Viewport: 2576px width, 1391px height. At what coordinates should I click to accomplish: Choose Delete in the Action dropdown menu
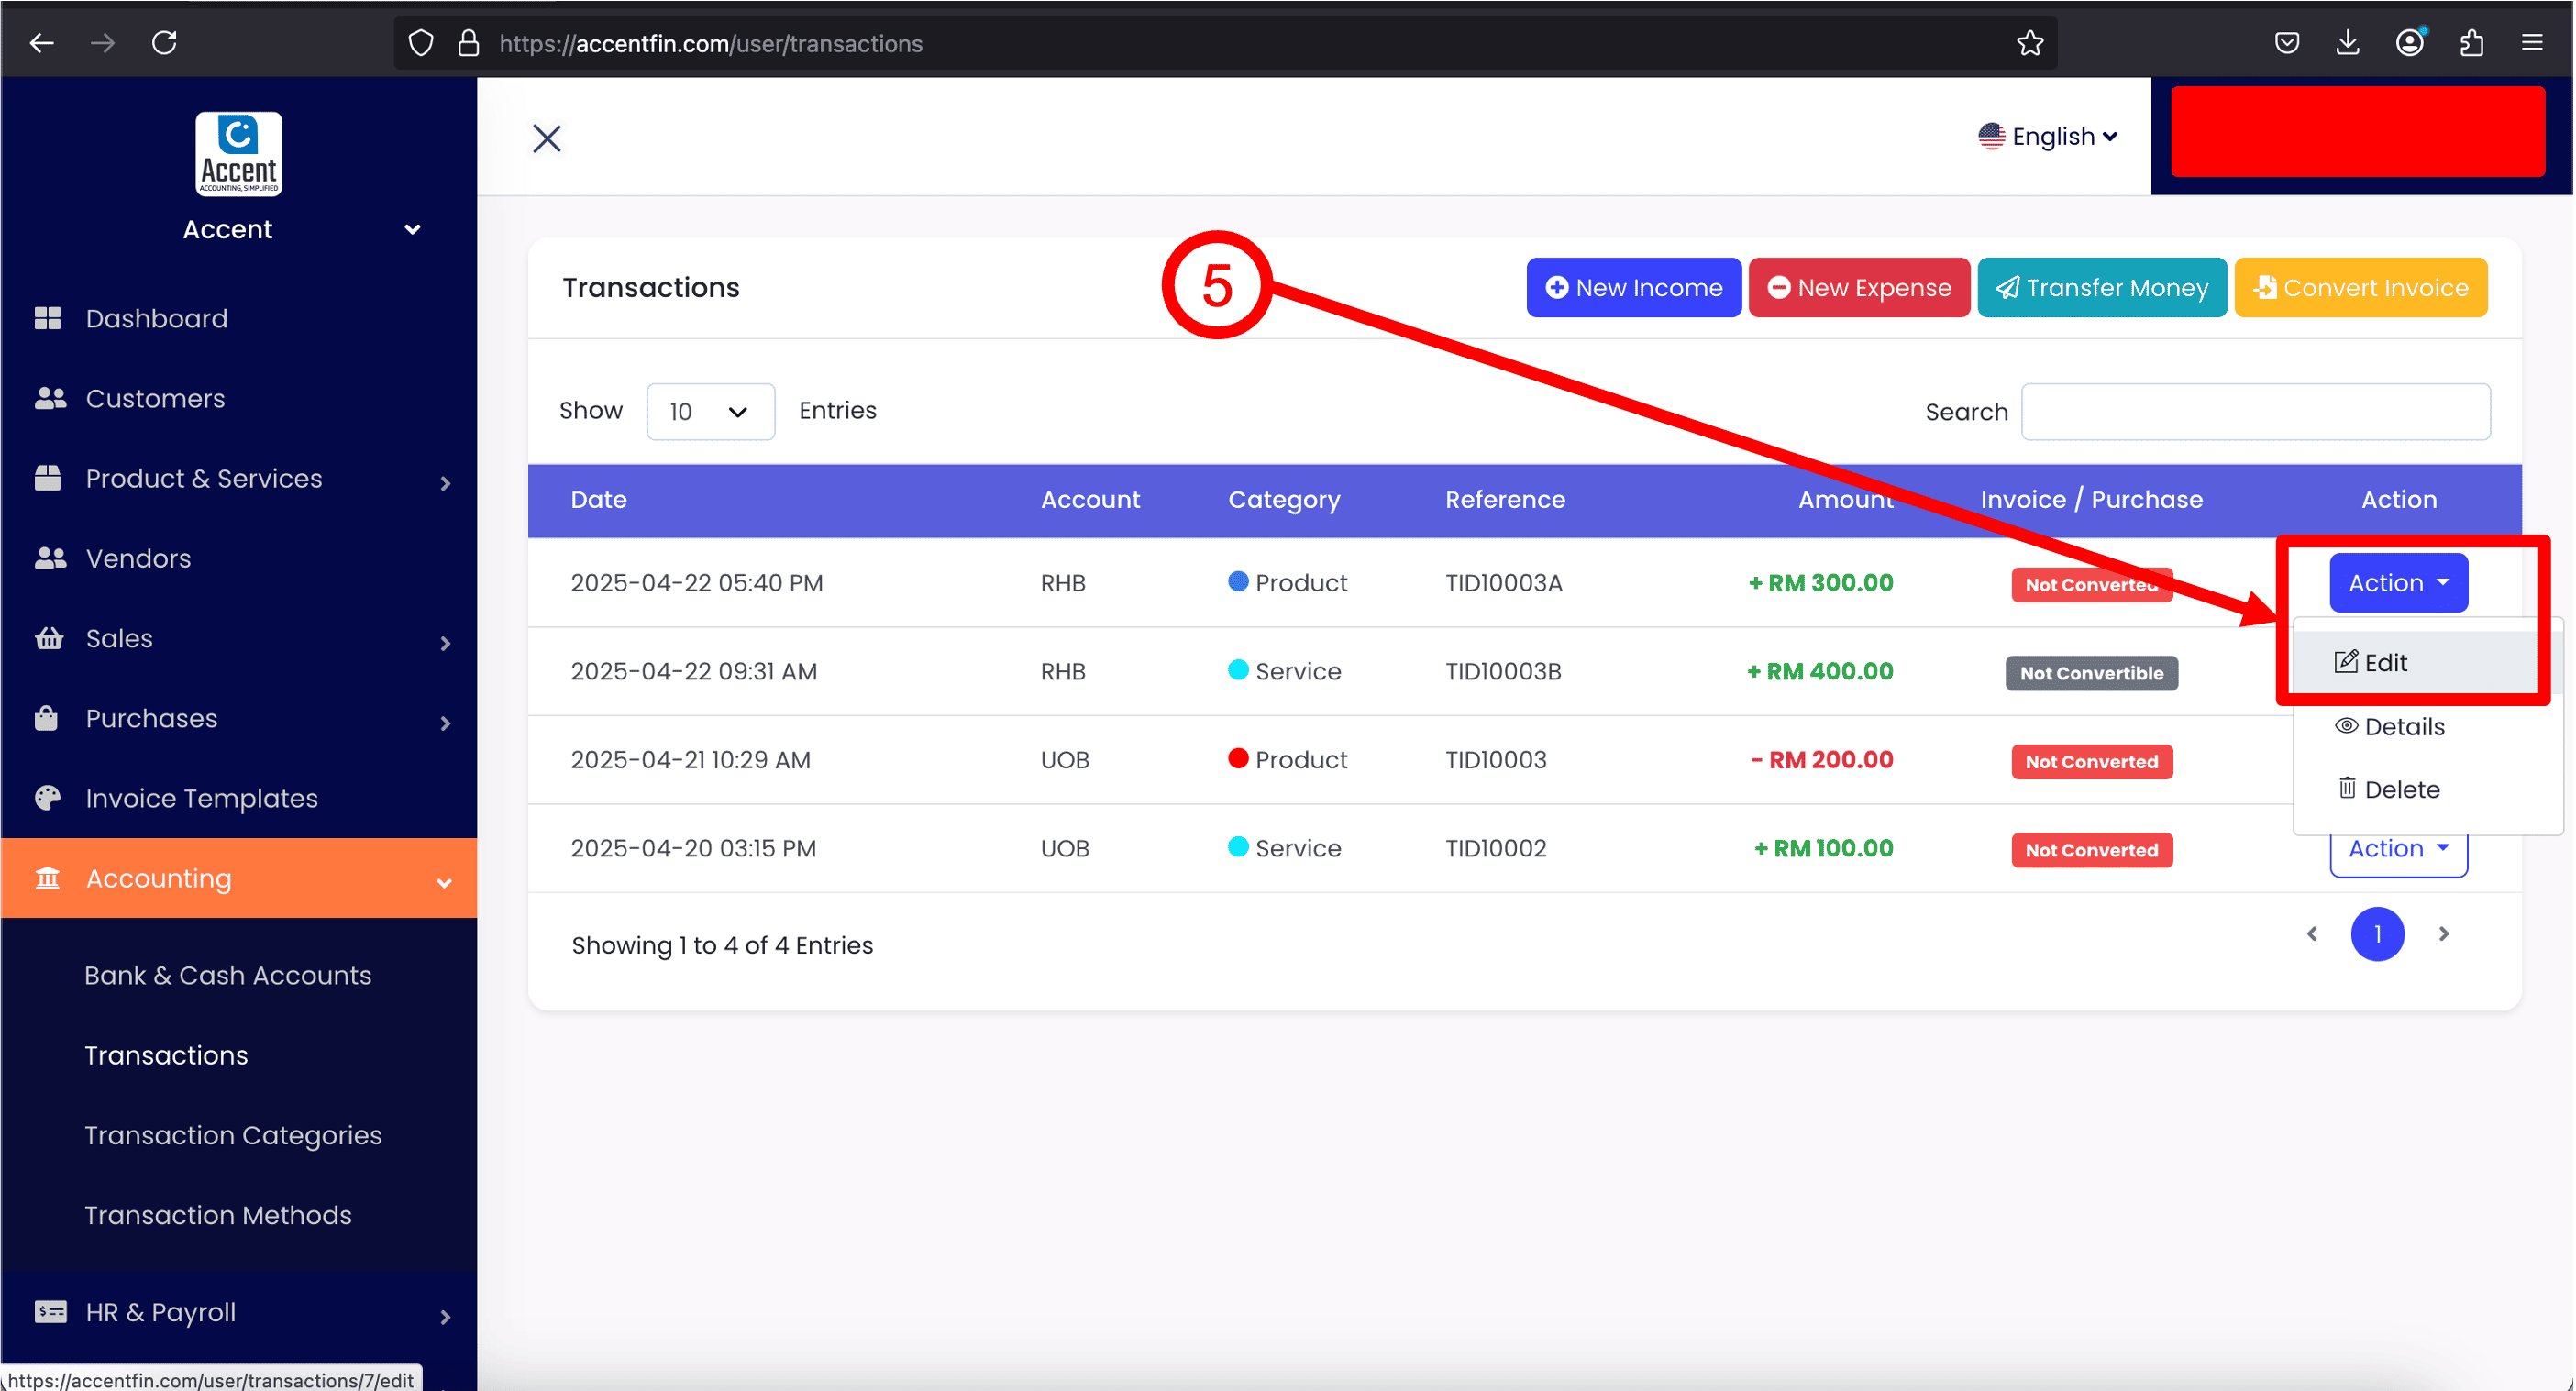(x=2400, y=789)
